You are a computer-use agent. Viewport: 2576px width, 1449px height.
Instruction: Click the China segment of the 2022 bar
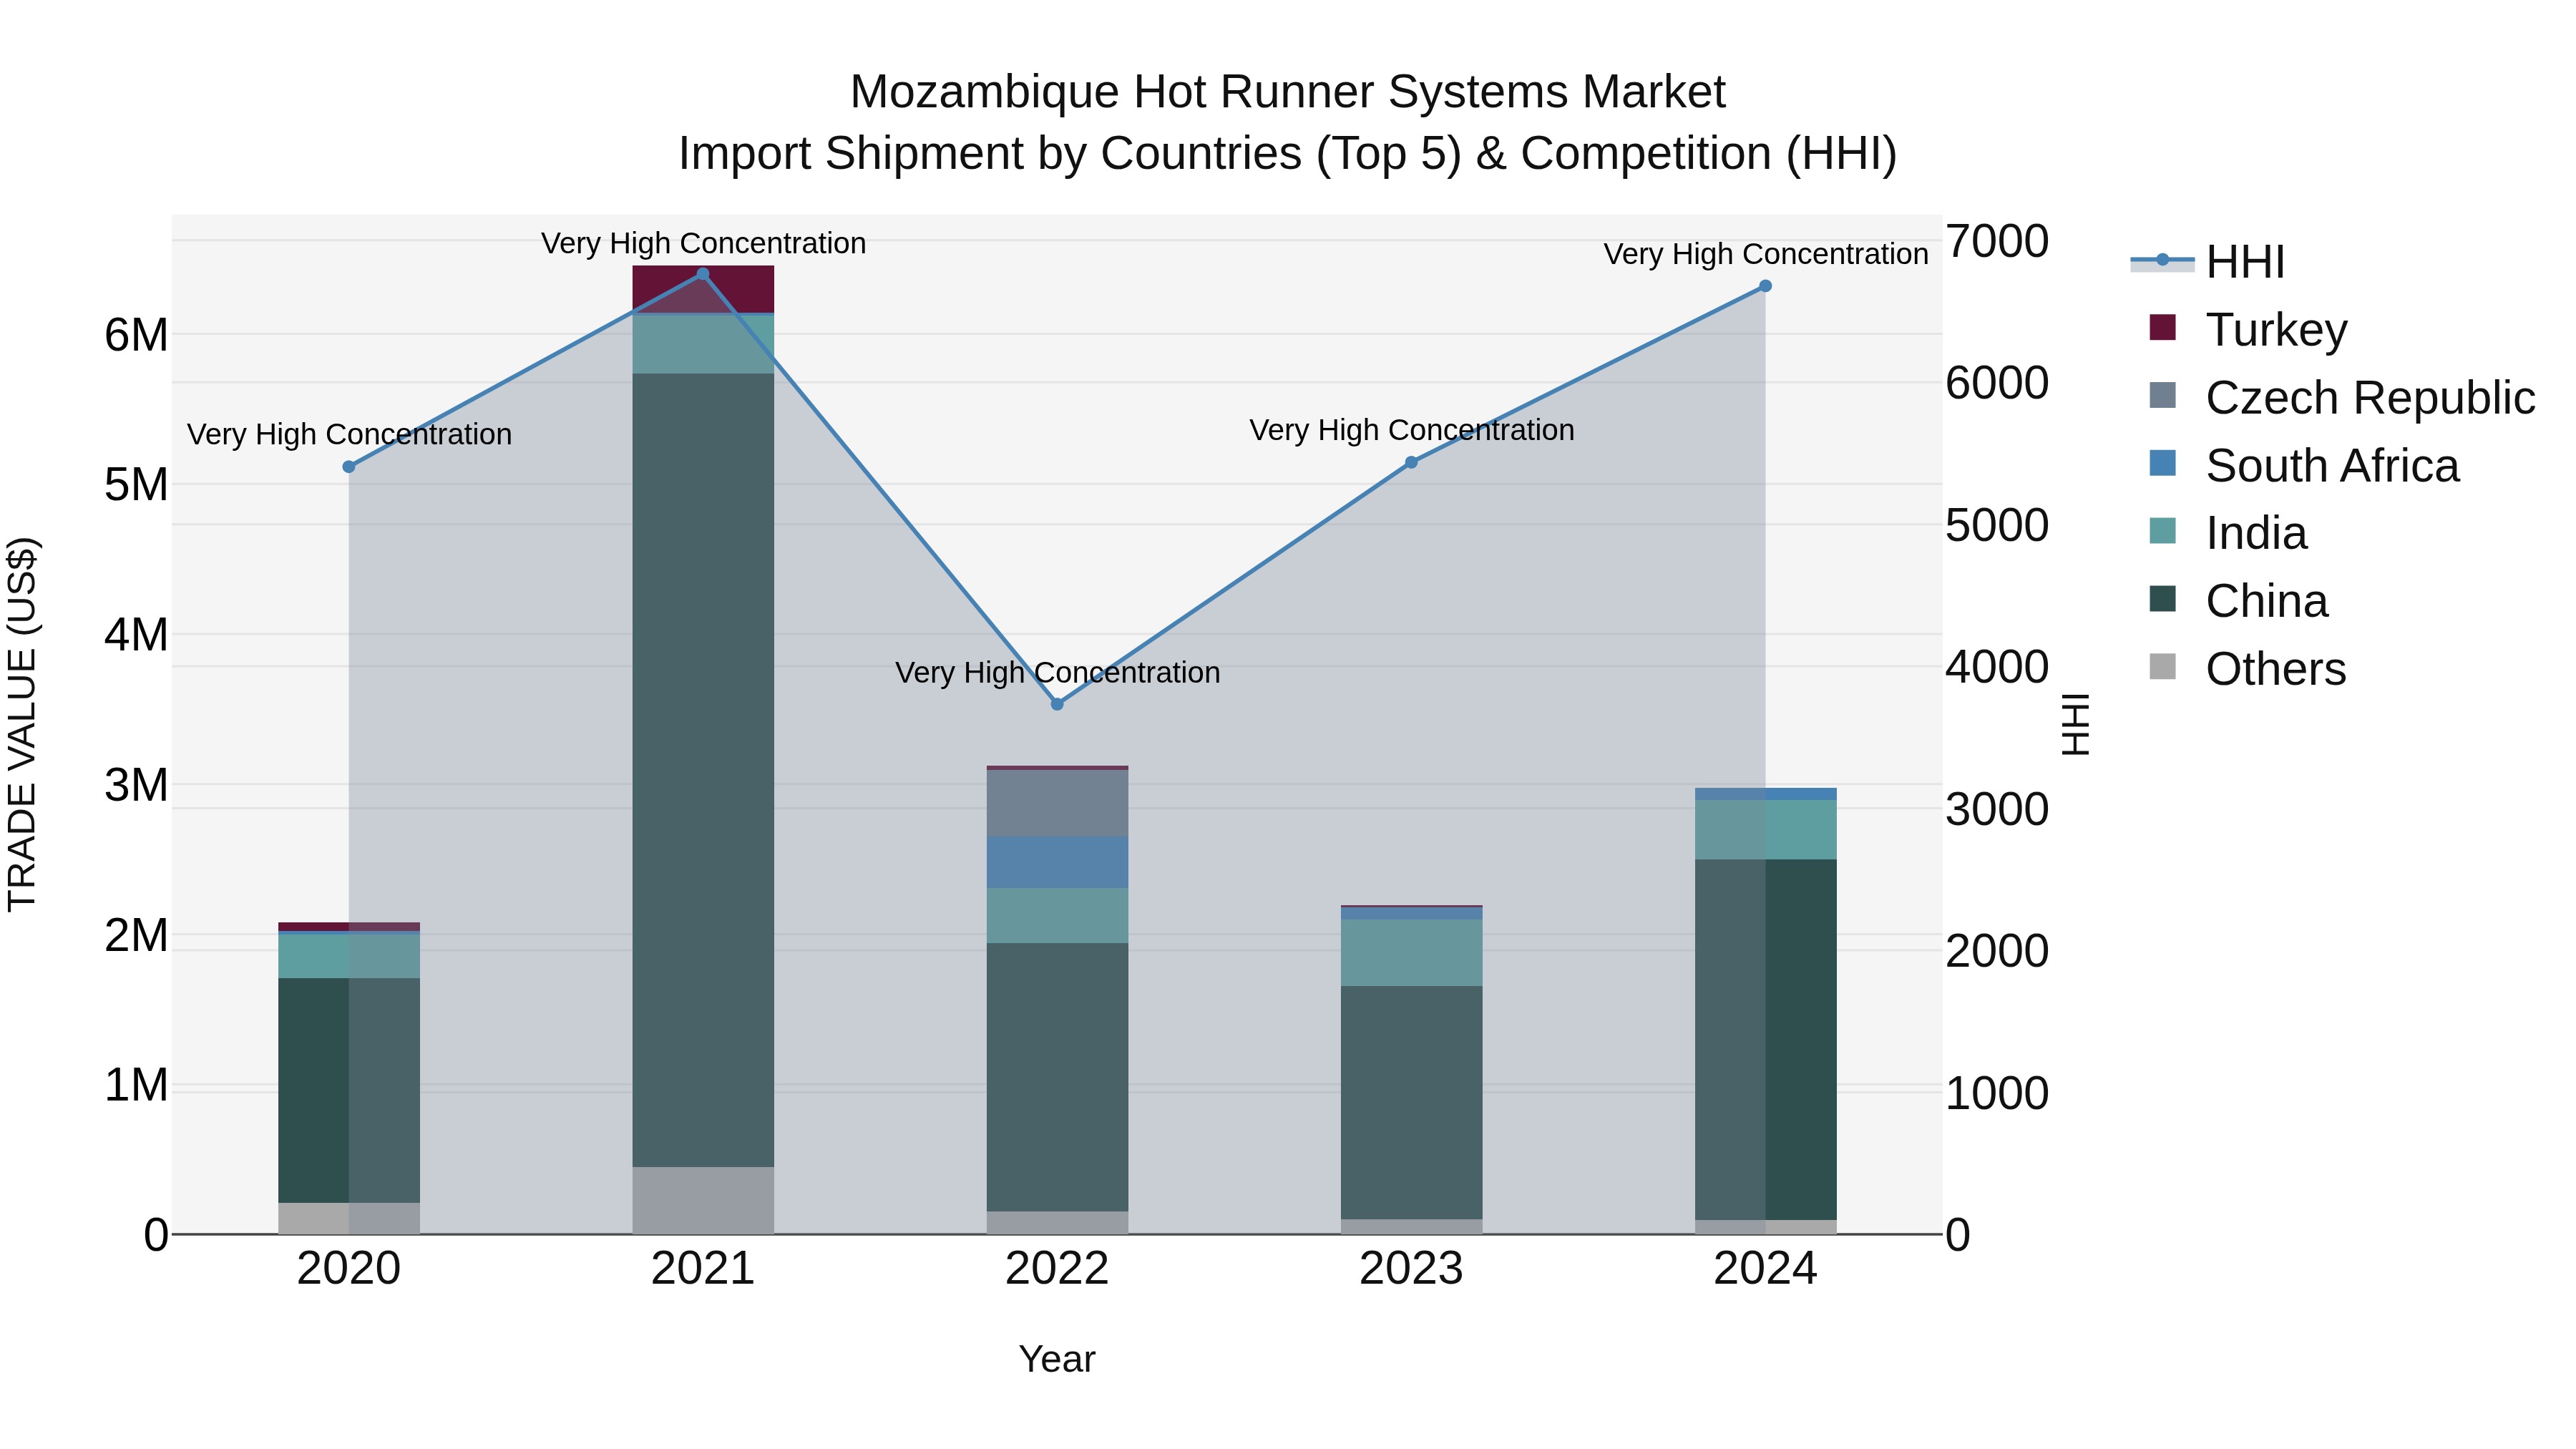coord(1057,1077)
